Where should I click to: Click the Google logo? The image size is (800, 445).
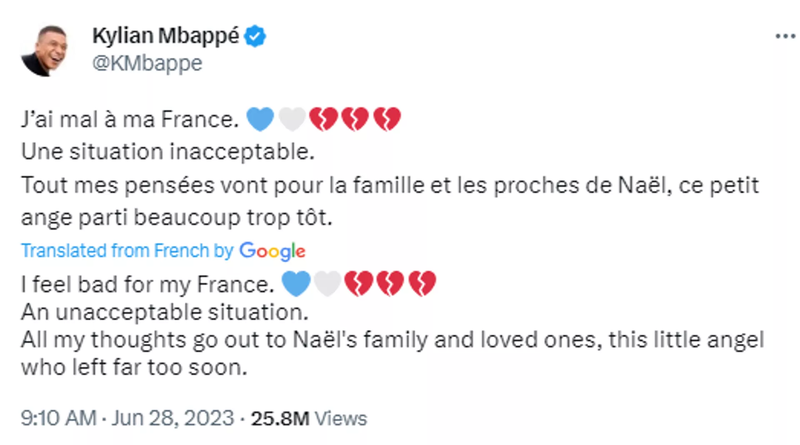pyautogui.click(x=272, y=251)
